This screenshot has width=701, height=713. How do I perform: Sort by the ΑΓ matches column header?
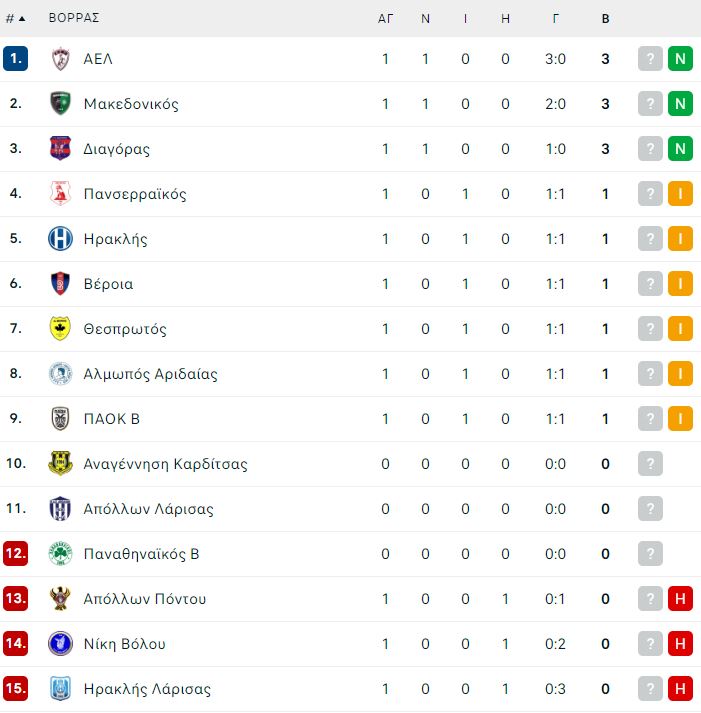tap(385, 19)
